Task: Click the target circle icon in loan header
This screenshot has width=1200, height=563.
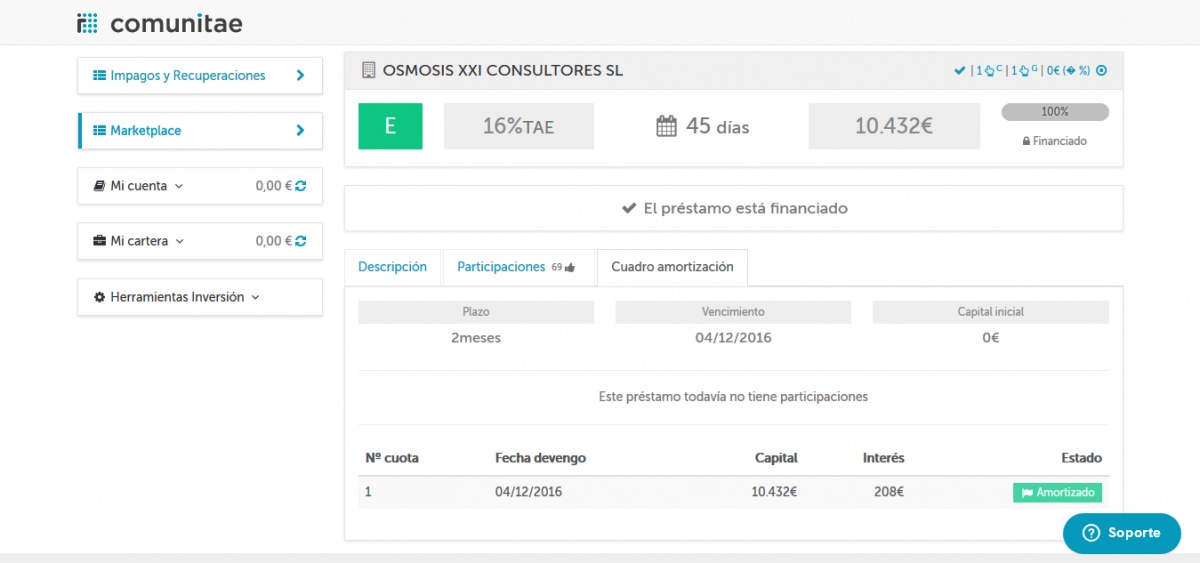Action: 1102,71
